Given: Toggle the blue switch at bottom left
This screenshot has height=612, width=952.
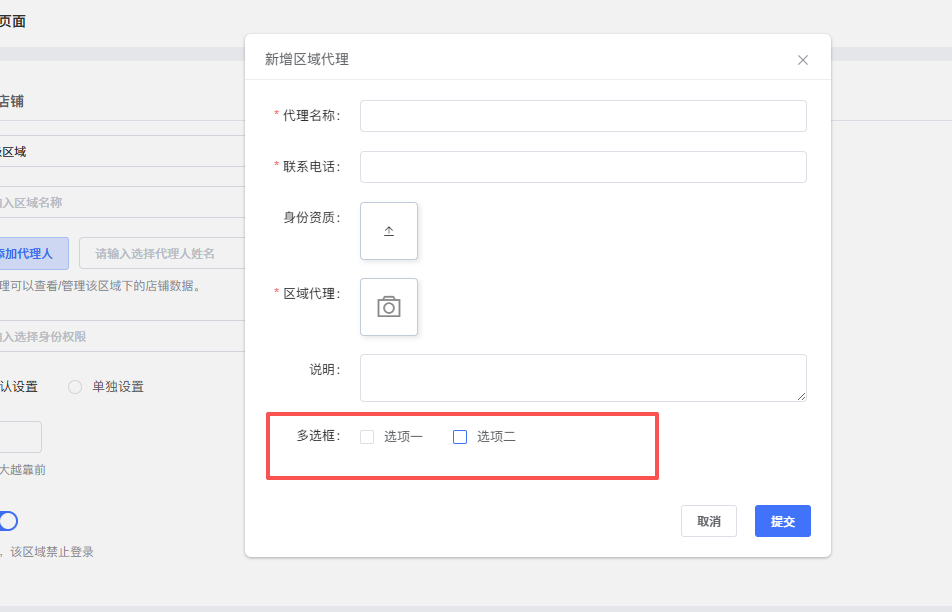Looking at the screenshot, I should pos(6,521).
